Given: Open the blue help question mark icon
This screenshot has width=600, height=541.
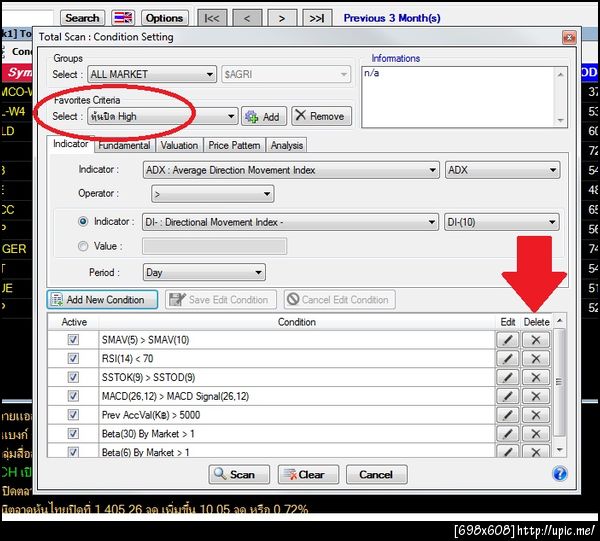Looking at the screenshot, I should 559,474.
